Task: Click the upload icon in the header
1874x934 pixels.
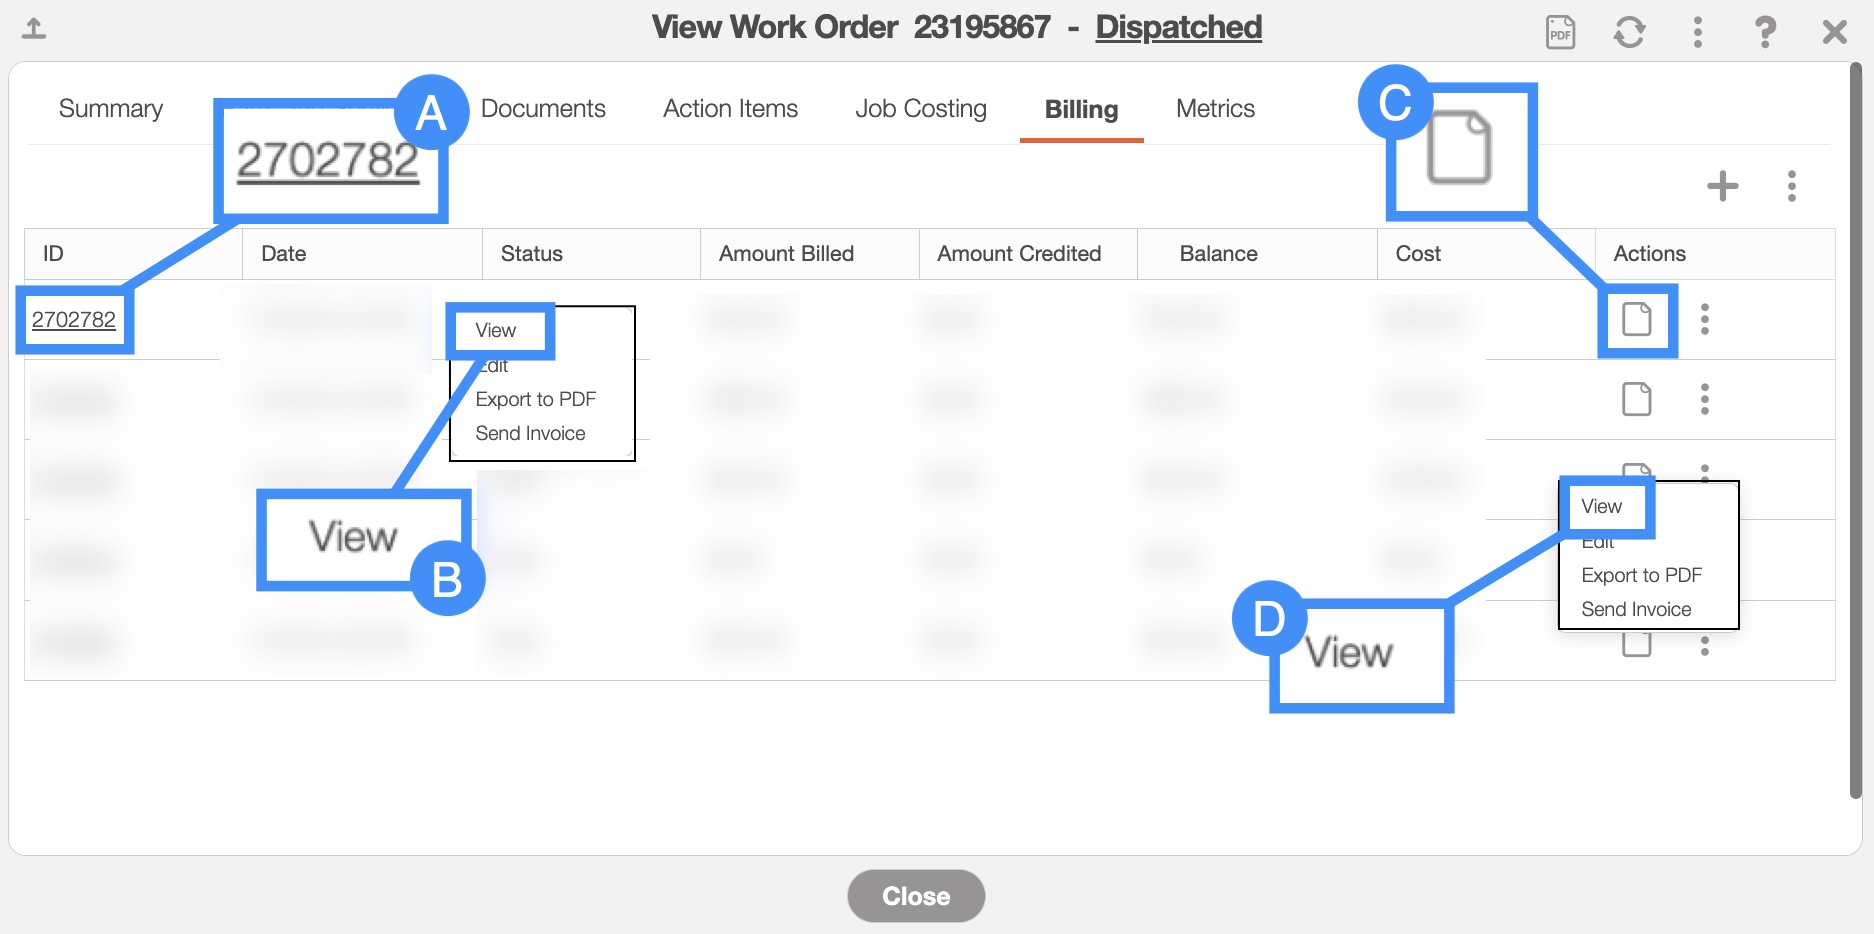Action: (34, 29)
